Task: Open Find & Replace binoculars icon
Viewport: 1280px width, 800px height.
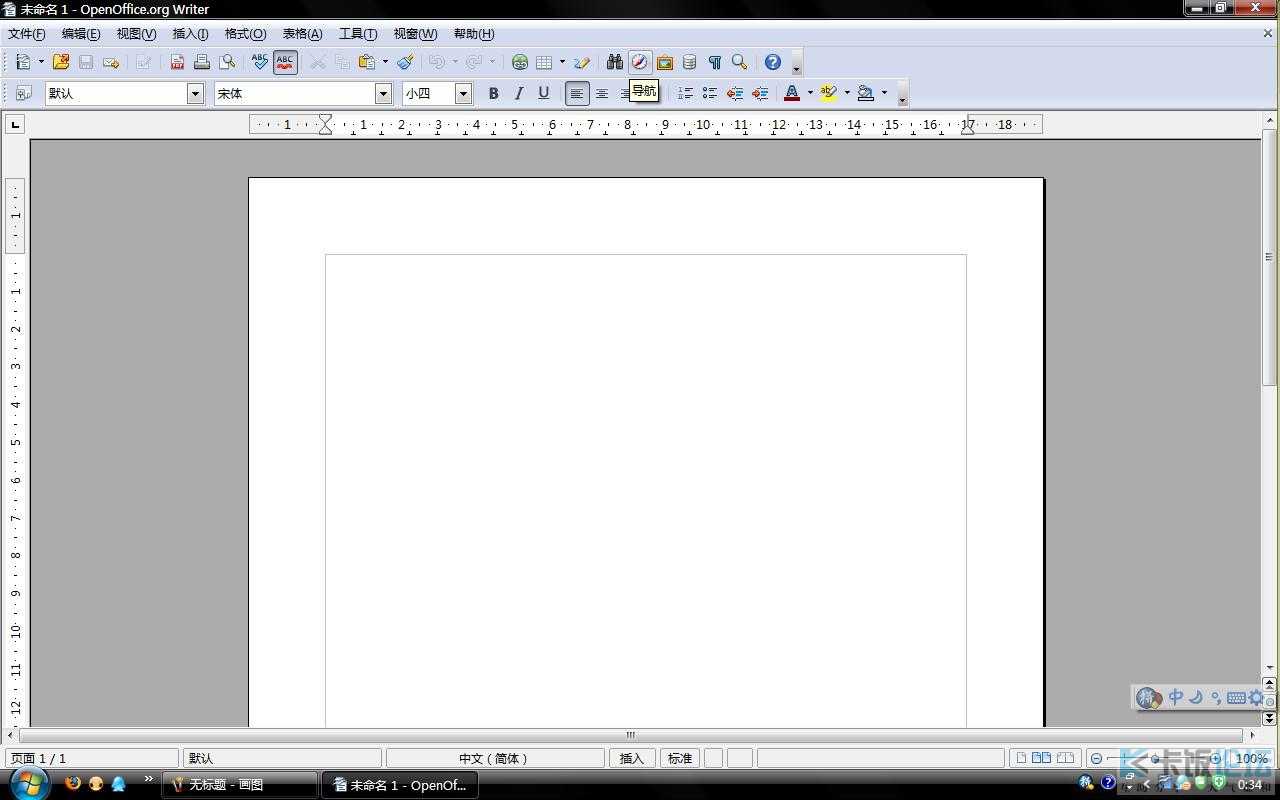Action: pos(615,62)
